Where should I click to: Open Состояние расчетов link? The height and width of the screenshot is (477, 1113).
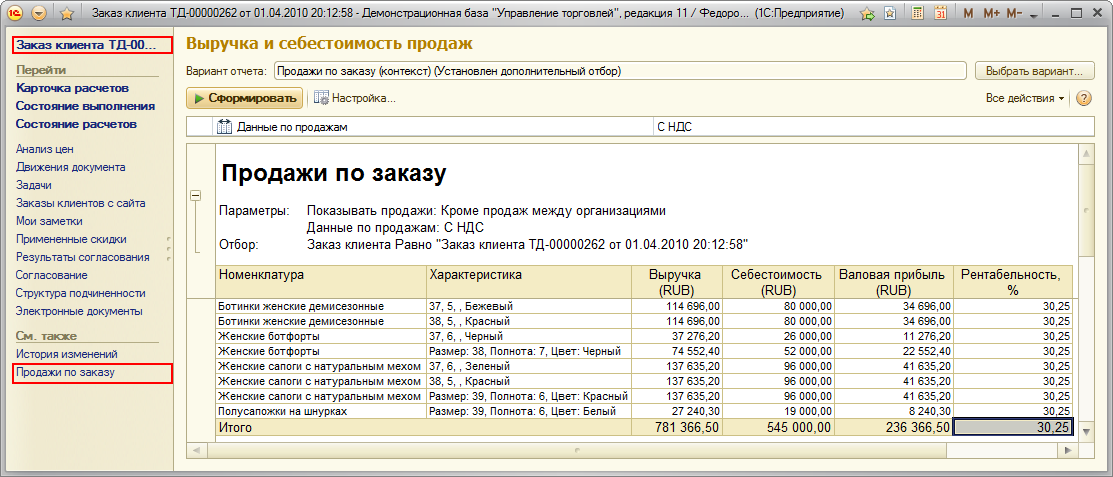(x=76, y=124)
